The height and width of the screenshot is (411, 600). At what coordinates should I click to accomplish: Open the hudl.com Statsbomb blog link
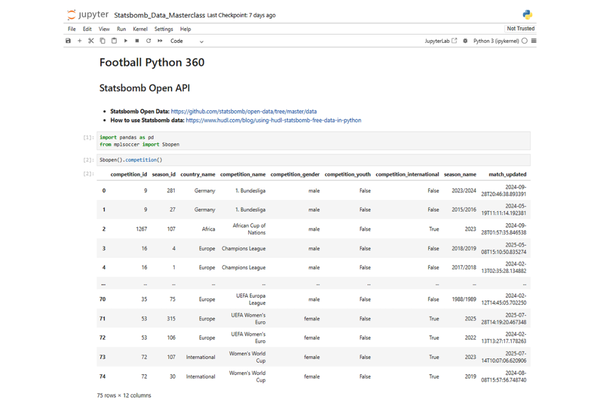click(x=274, y=121)
